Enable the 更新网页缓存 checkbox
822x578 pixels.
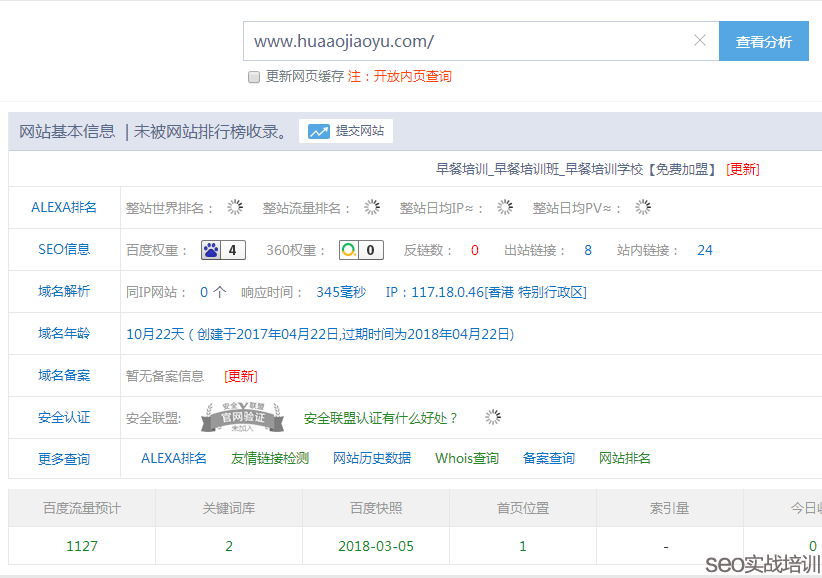coord(254,76)
